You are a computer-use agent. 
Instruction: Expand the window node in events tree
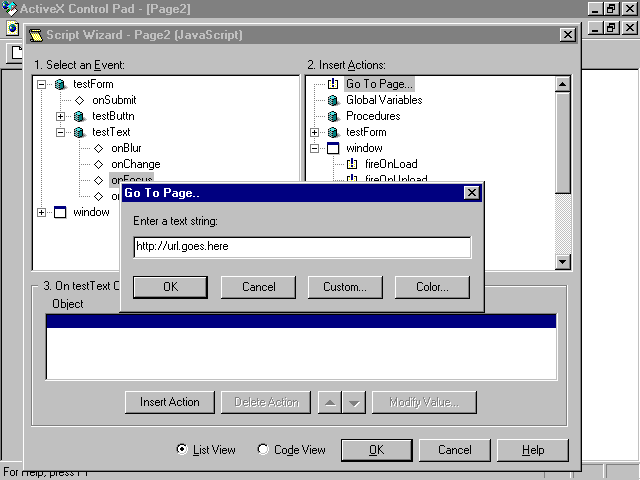42,212
